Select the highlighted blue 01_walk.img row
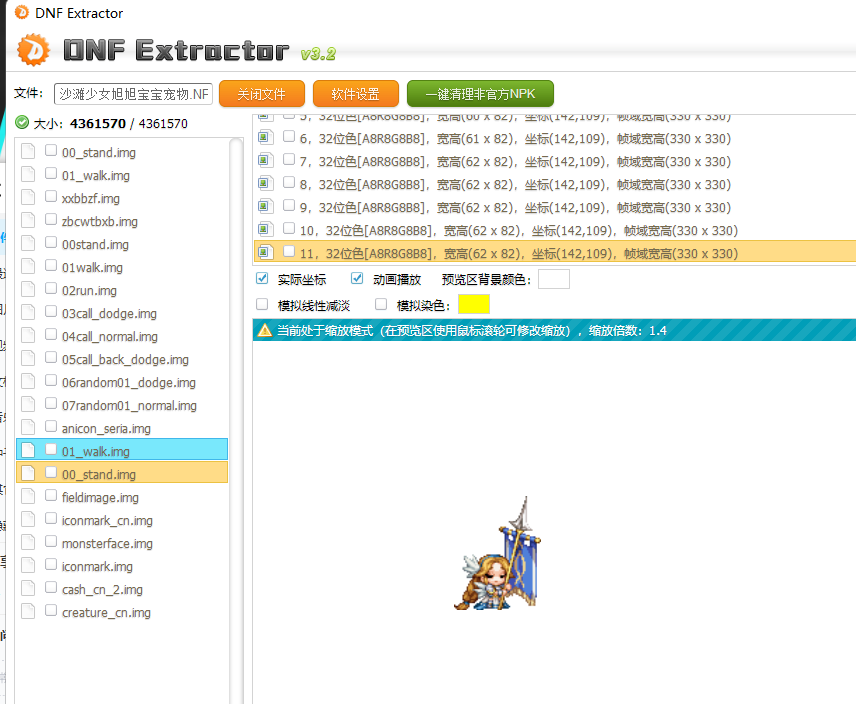856x704 pixels. [x=122, y=450]
